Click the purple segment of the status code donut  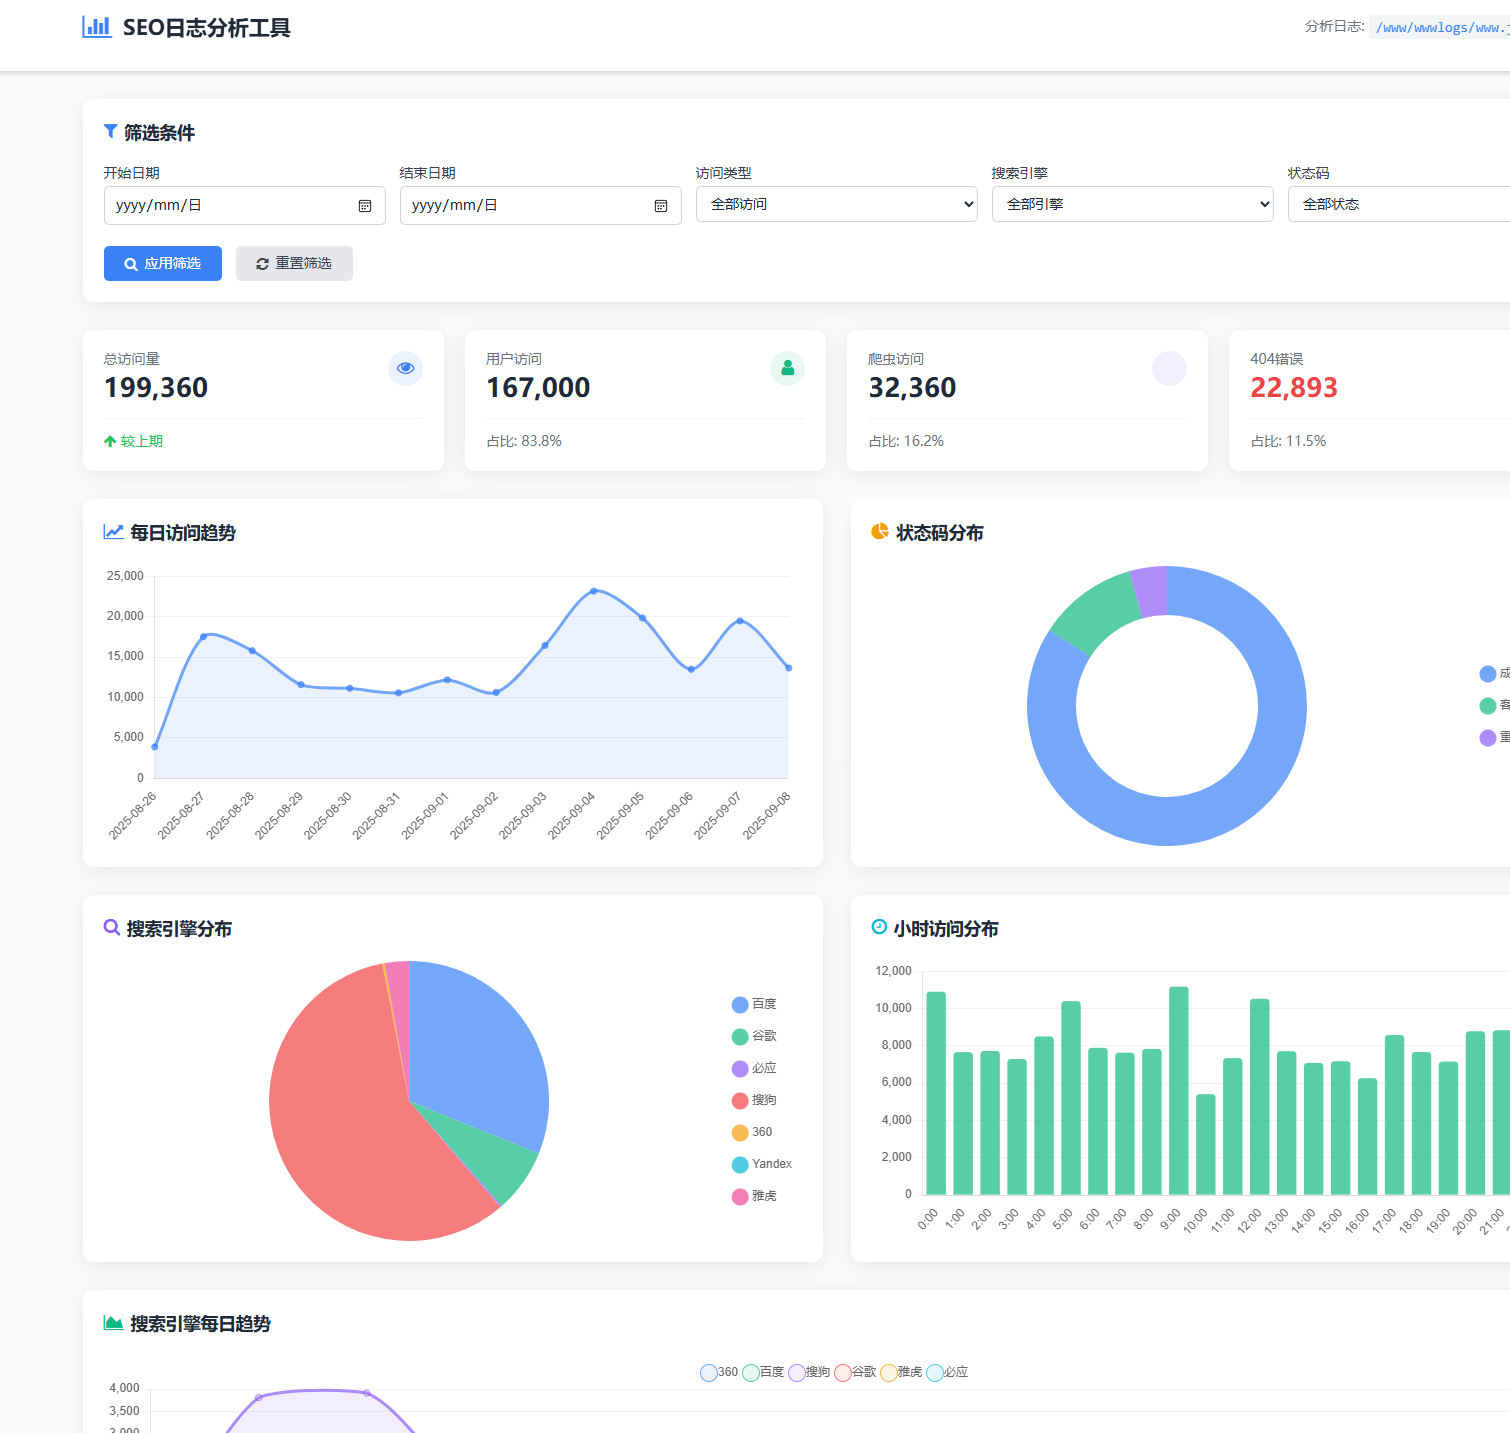tap(1150, 591)
